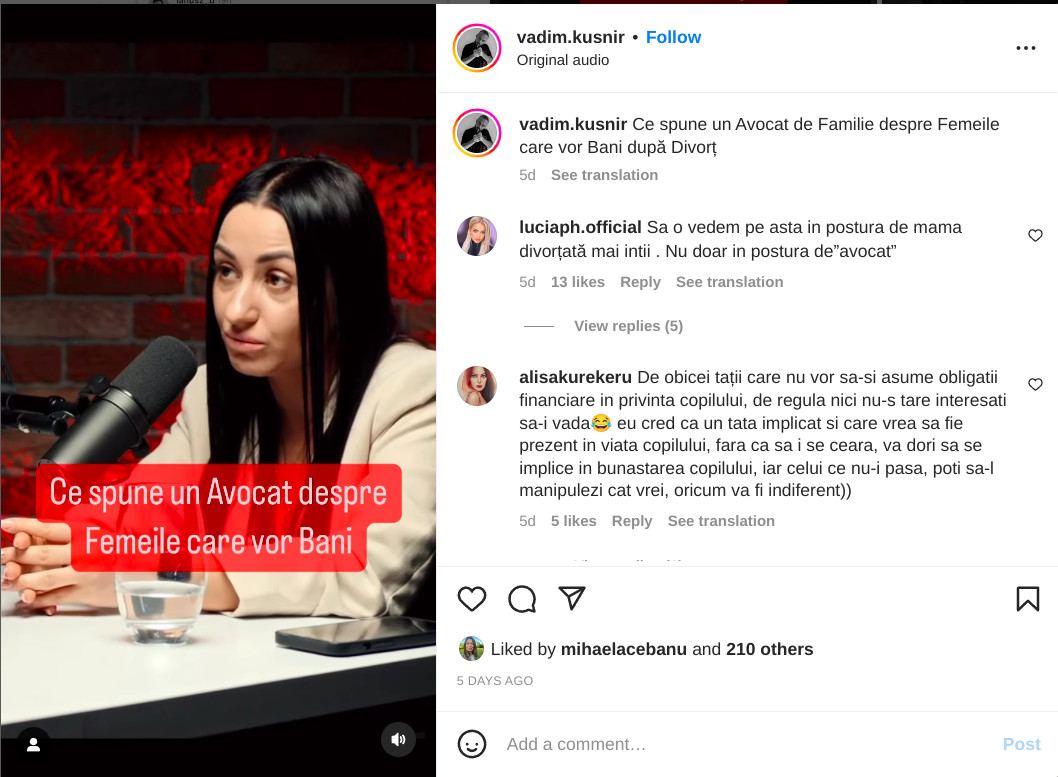Show tagged people icon on video

[33, 744]
